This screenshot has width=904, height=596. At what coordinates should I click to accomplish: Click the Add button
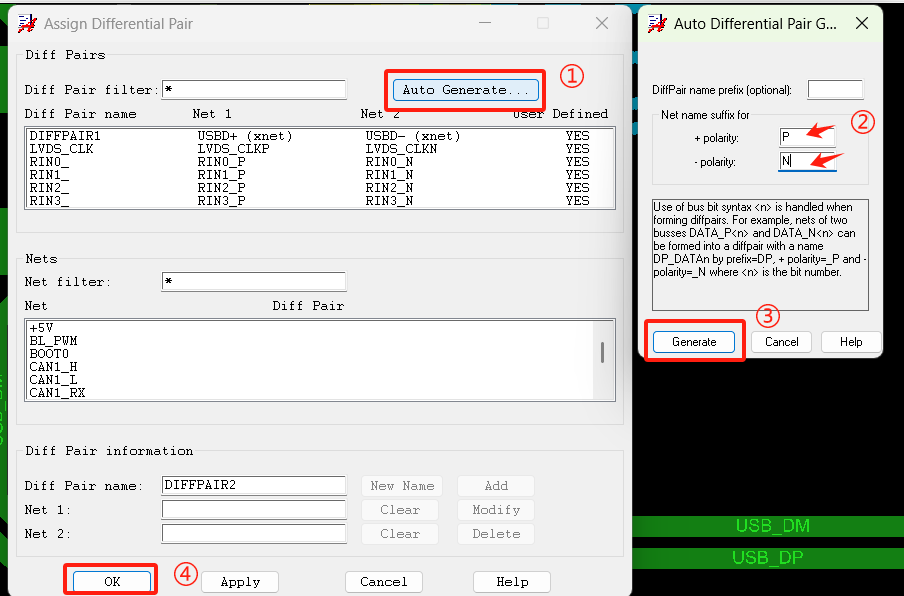pos(496,486)
